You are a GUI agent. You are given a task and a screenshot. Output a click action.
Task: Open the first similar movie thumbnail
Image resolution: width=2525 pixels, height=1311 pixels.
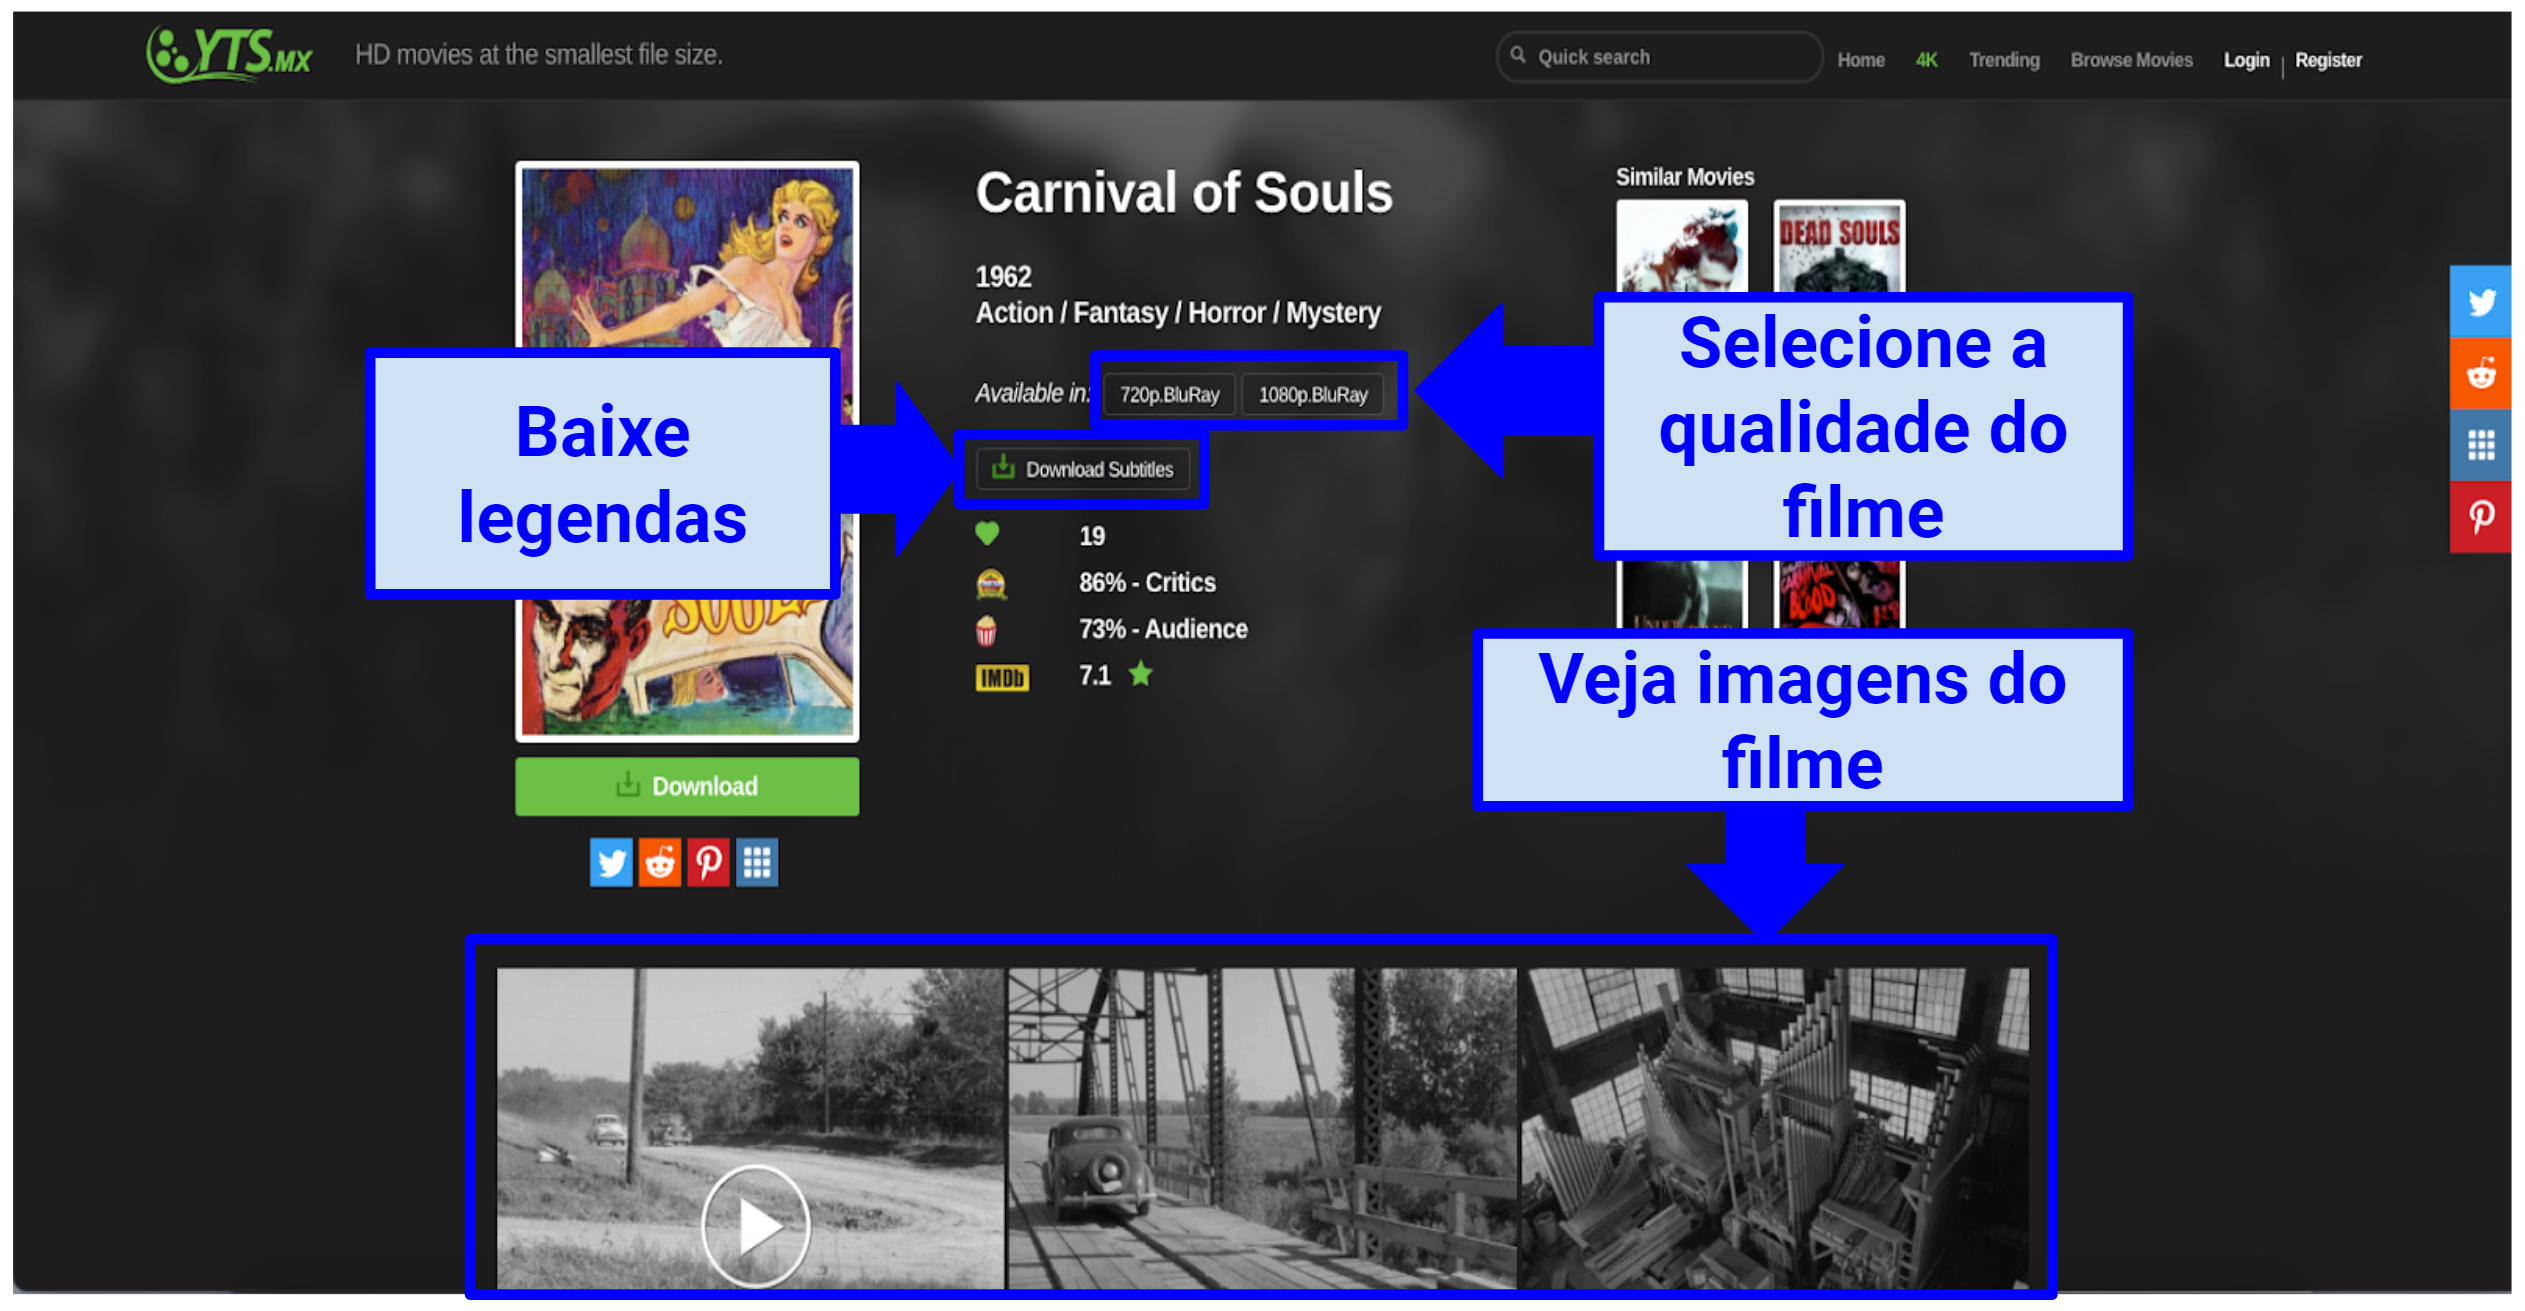click(1682, 247)
